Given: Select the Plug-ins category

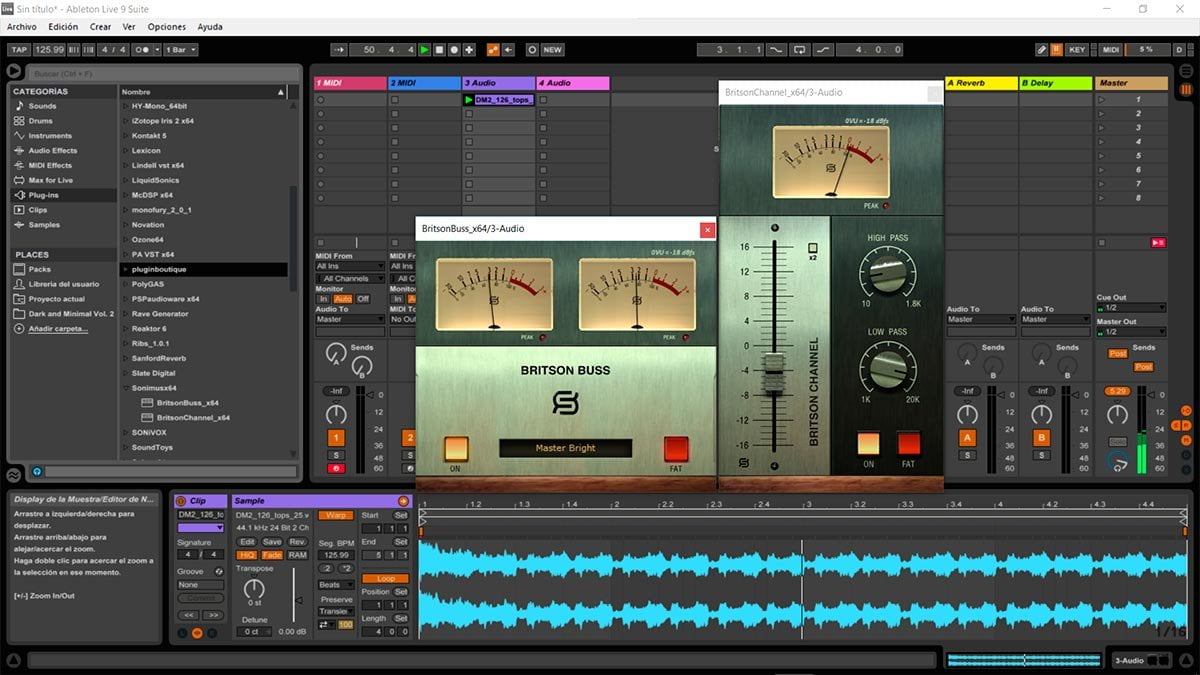Looking at the screenshot, I should point(44,195).
